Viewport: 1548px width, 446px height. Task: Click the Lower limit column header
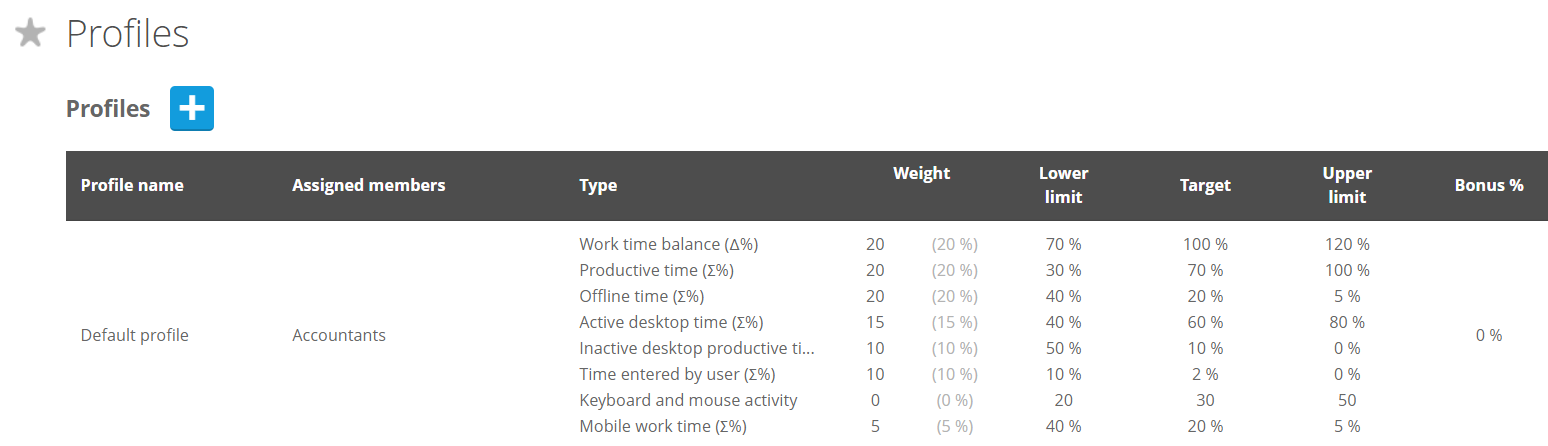click(x=1063, y=185)
